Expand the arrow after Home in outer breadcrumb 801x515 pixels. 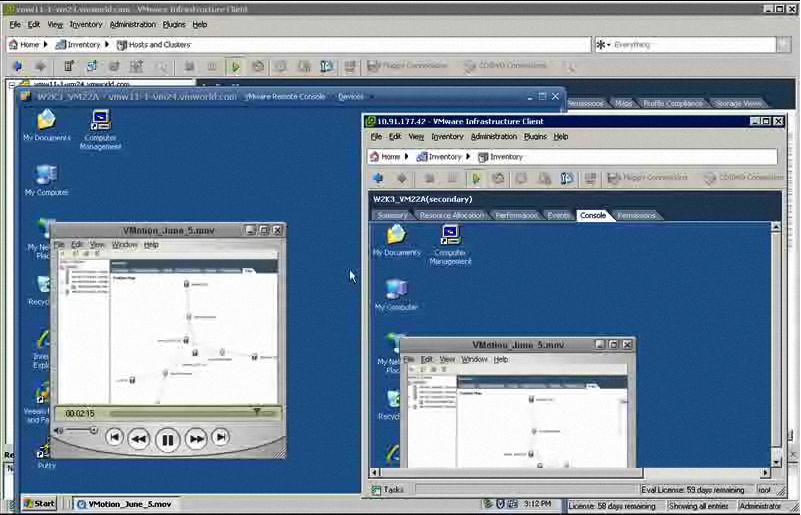pyautogui.click(x=45, y=44)
